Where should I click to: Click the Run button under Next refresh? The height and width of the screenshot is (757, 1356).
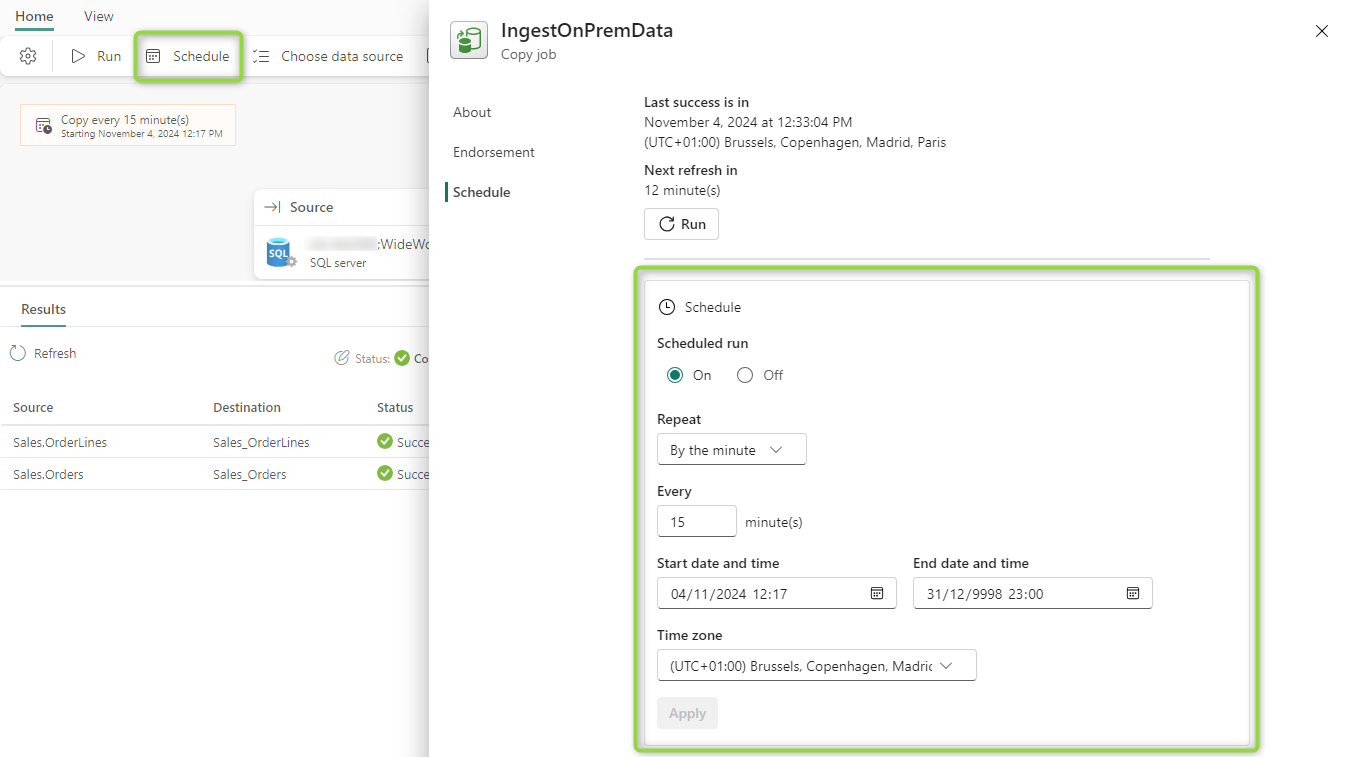pos(681,224)
